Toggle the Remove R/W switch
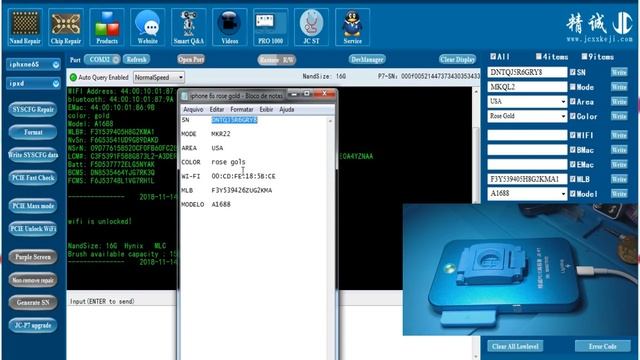 click(x=277, y=60)
